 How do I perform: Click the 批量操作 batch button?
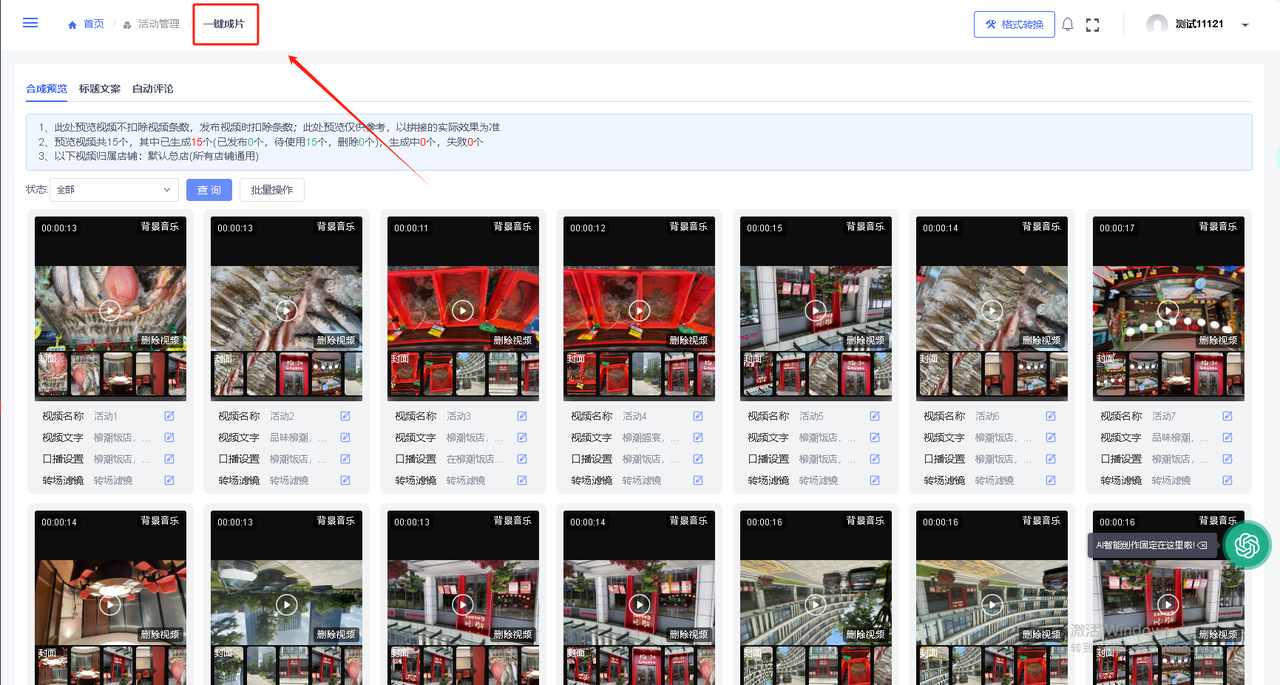(272, 190)
